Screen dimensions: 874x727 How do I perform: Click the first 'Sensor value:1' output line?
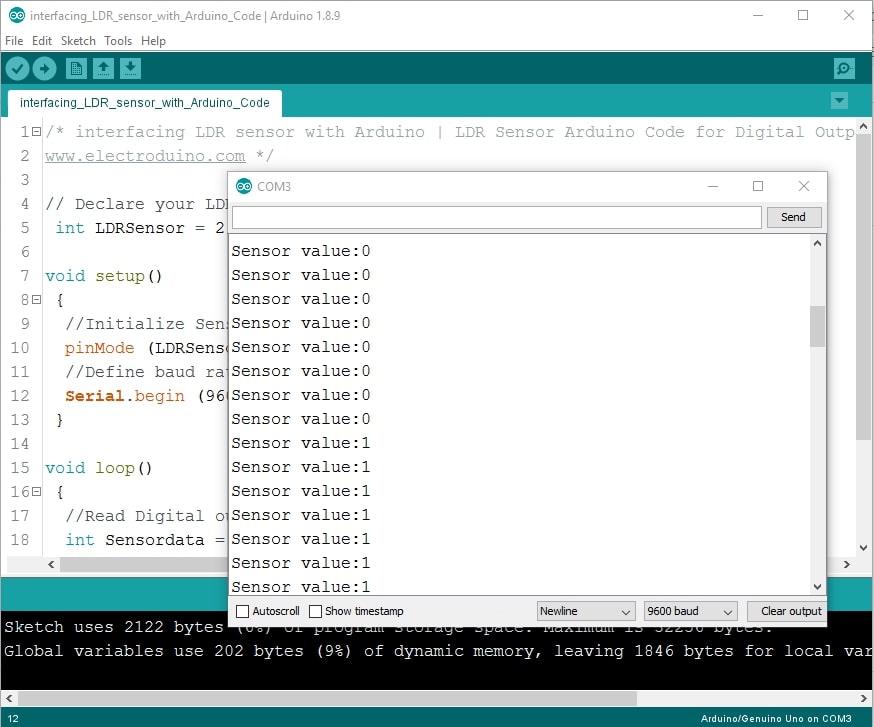click(301, 443)
